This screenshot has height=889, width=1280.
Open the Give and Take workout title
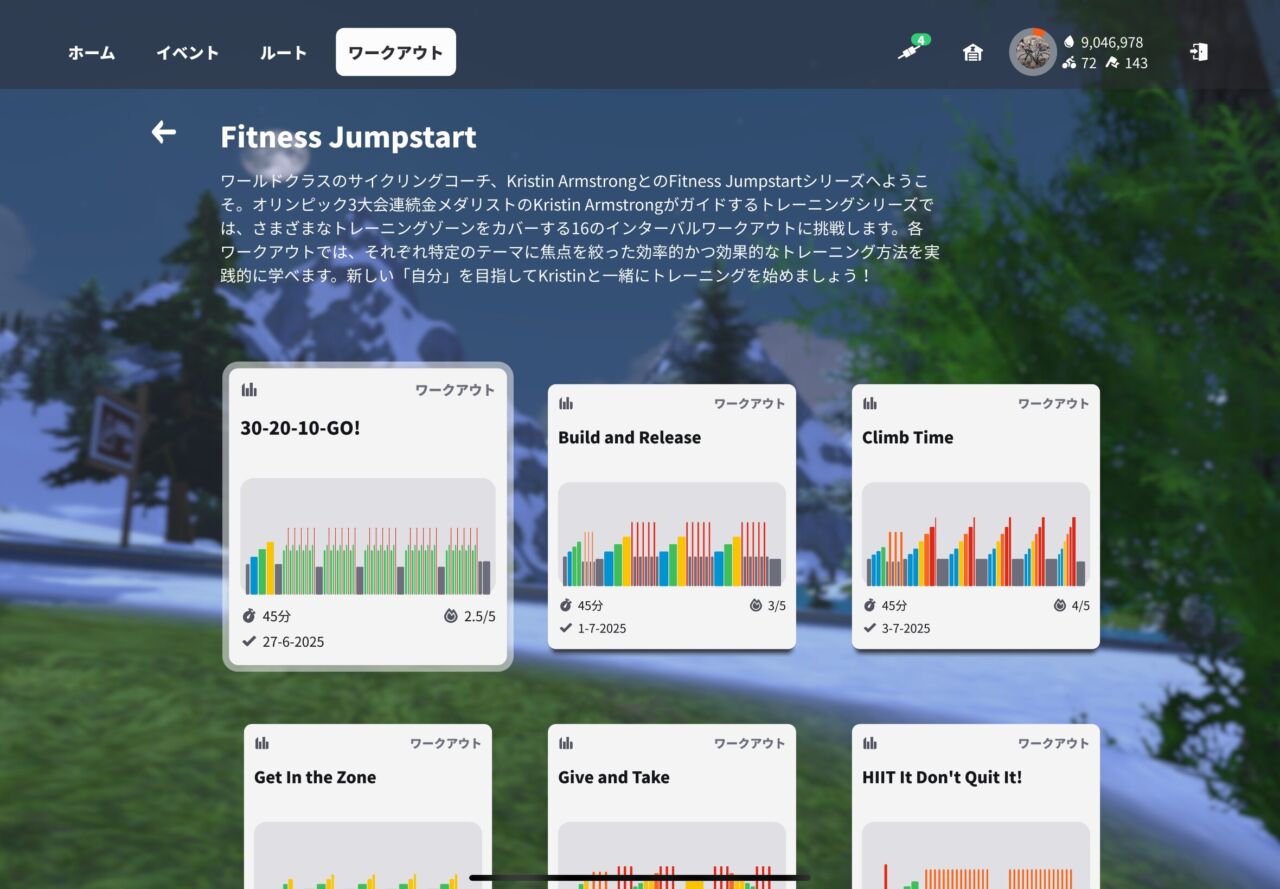point(614,777)
